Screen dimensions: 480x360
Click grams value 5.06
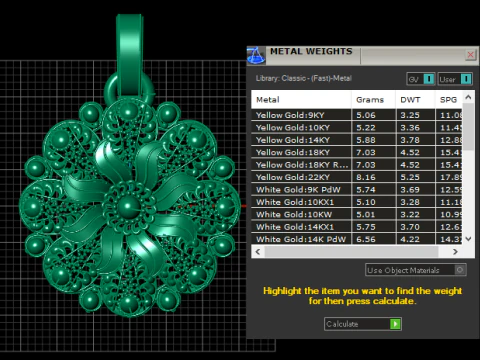pos(366,115)
